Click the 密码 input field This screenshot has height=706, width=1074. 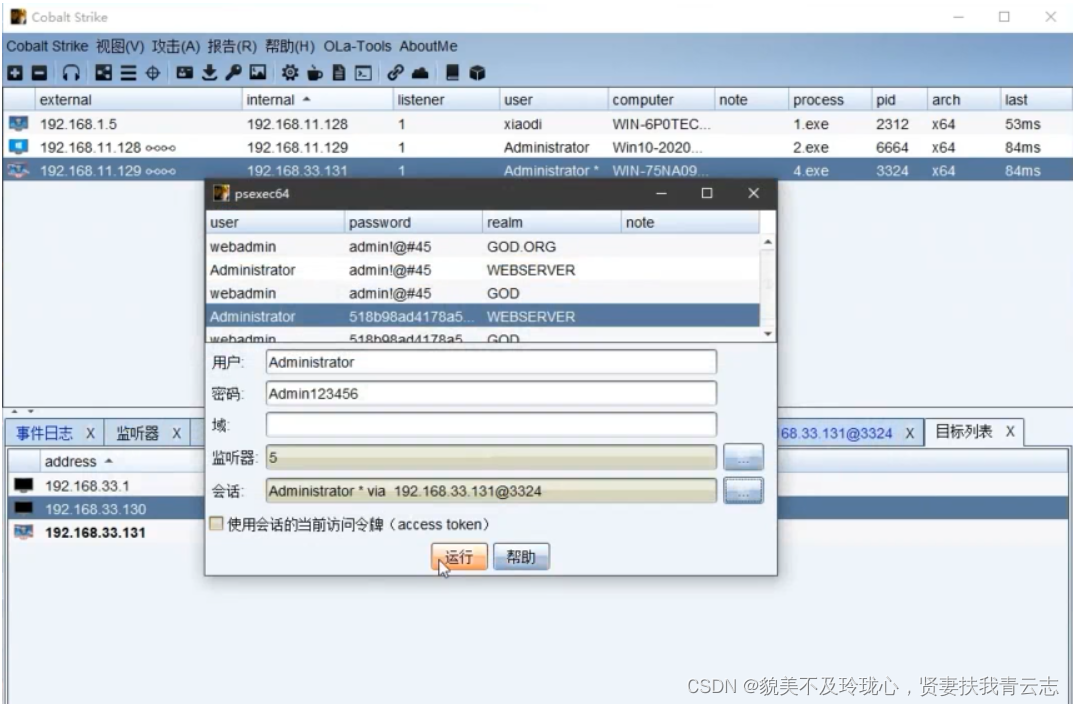[x=491, y=394]
